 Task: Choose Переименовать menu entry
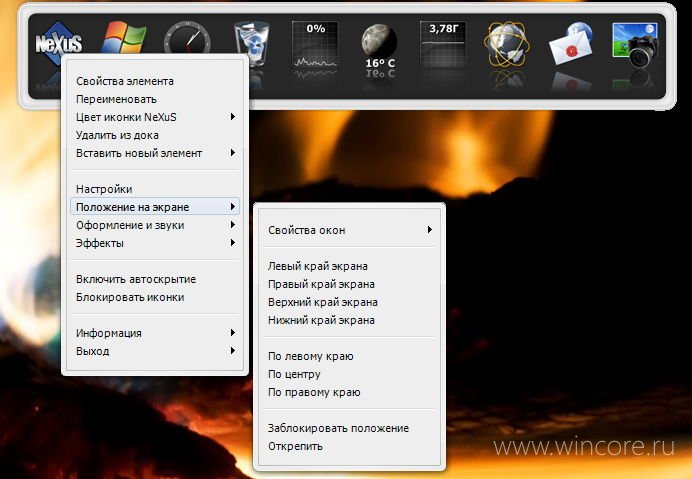(x=155, y=99)
